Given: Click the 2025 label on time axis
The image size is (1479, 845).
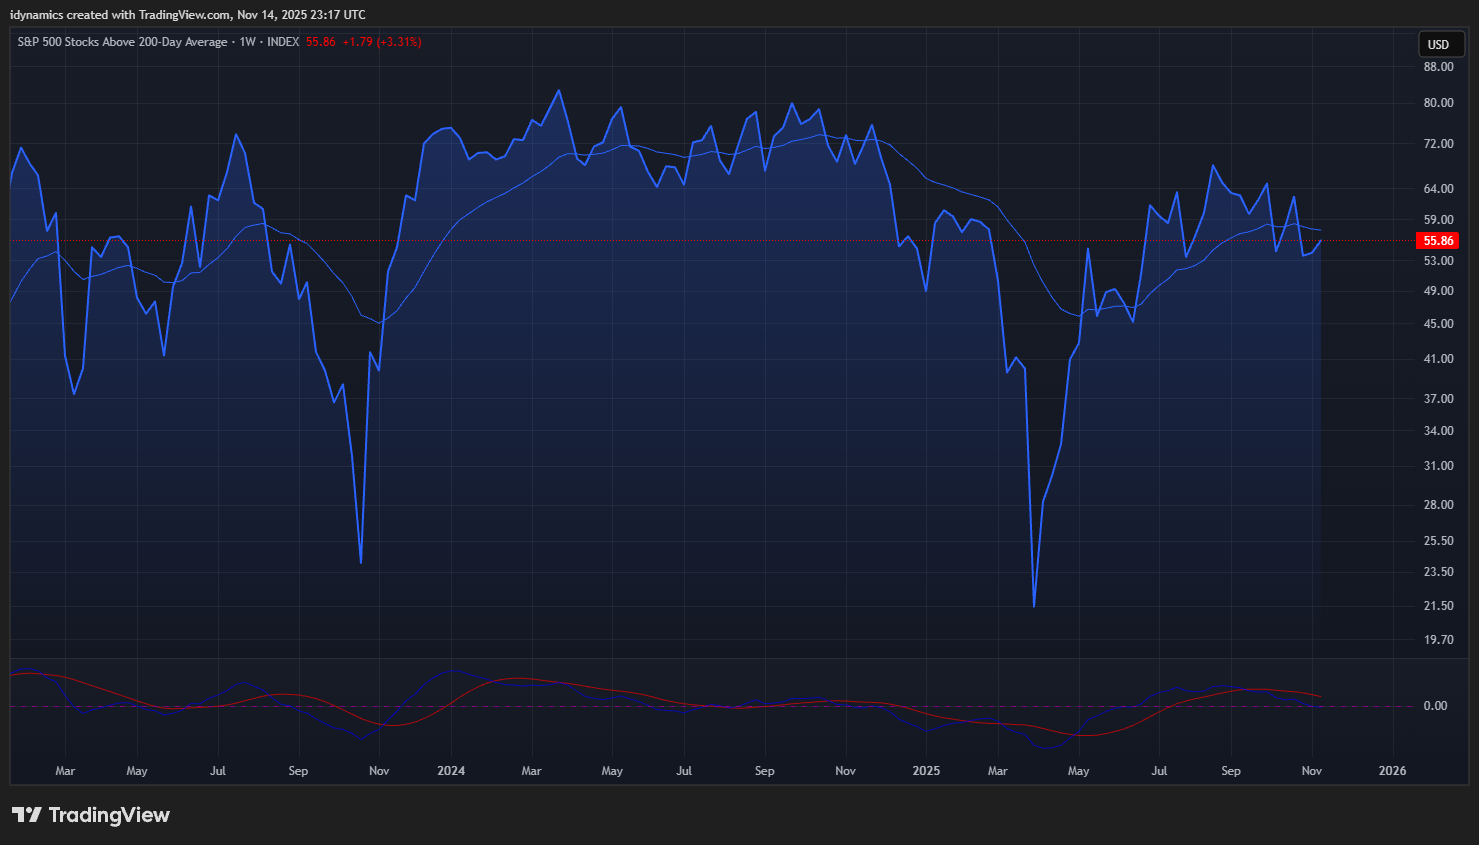Looking at the screenshot, I should pos(926,771).
